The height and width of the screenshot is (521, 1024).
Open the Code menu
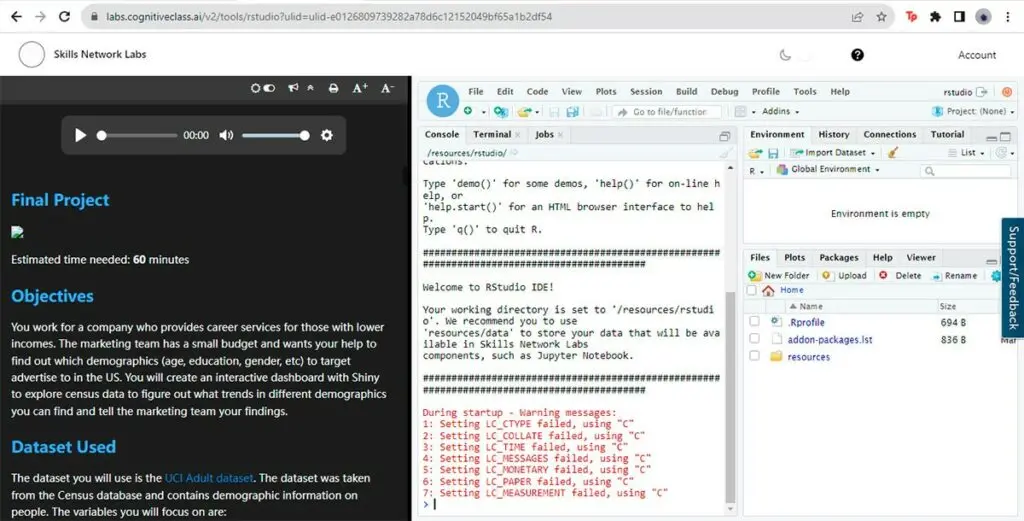coord(537,92)
